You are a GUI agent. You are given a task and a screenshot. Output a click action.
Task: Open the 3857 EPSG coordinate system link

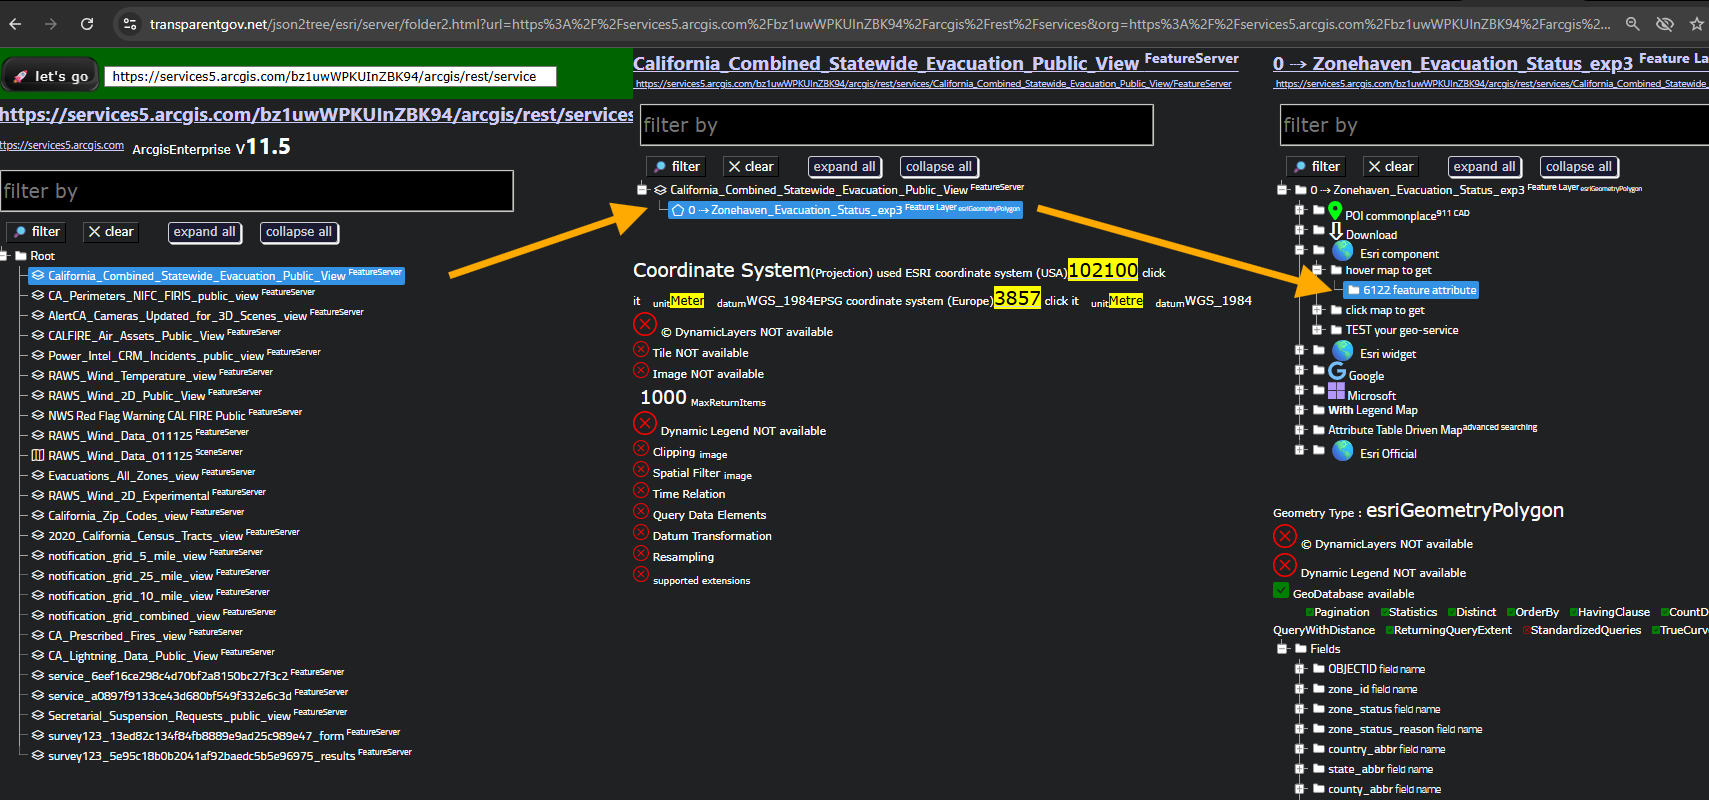(x=1018, y=298)
